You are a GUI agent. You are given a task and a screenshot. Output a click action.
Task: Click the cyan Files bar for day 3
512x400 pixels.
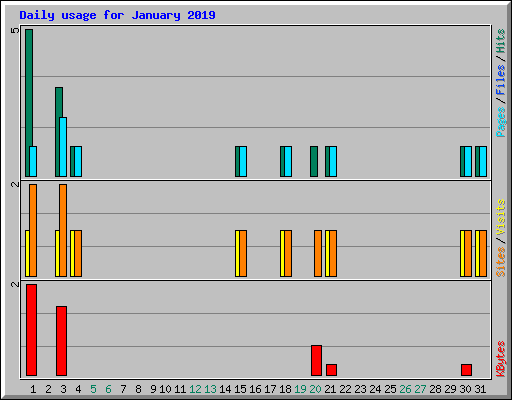tap(63, 147)
